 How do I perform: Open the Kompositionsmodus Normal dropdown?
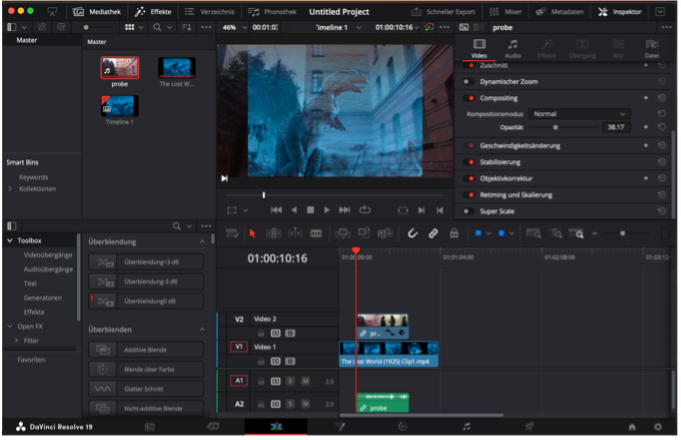click(x=579, y=114)
